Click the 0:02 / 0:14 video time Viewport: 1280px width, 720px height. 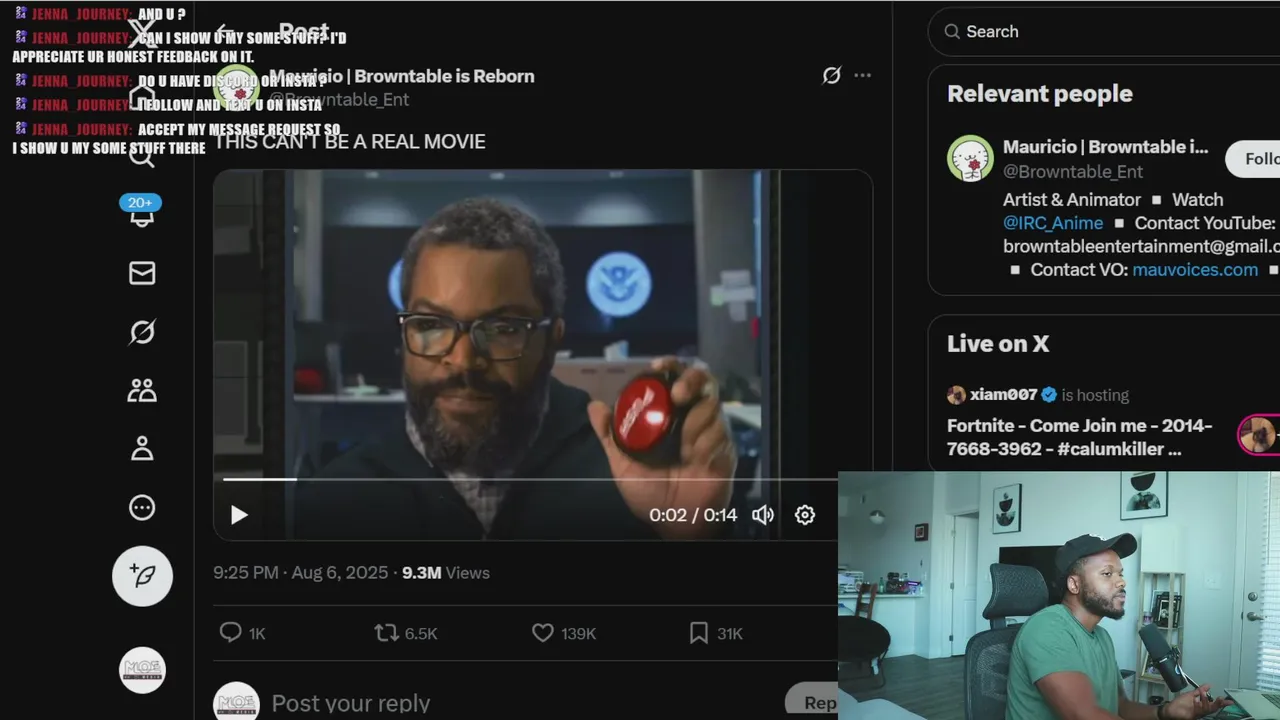point(693,515)
